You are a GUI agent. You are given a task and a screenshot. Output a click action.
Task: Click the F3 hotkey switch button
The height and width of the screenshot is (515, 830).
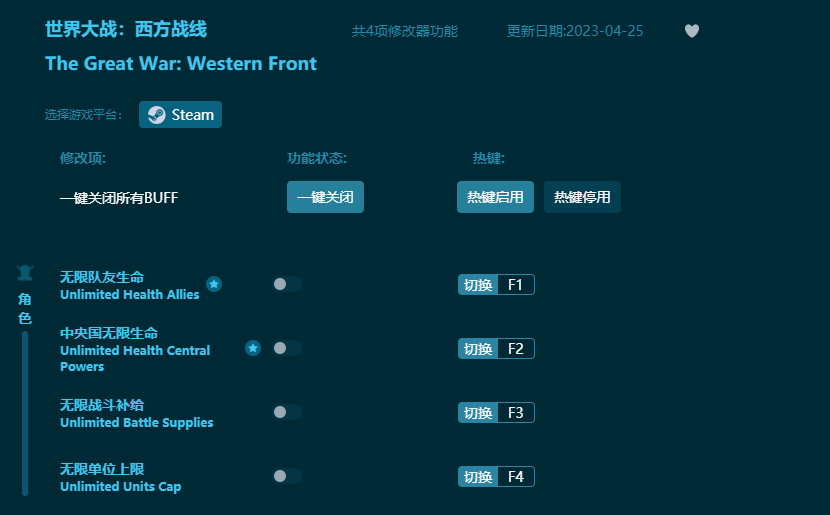(496, 413)
